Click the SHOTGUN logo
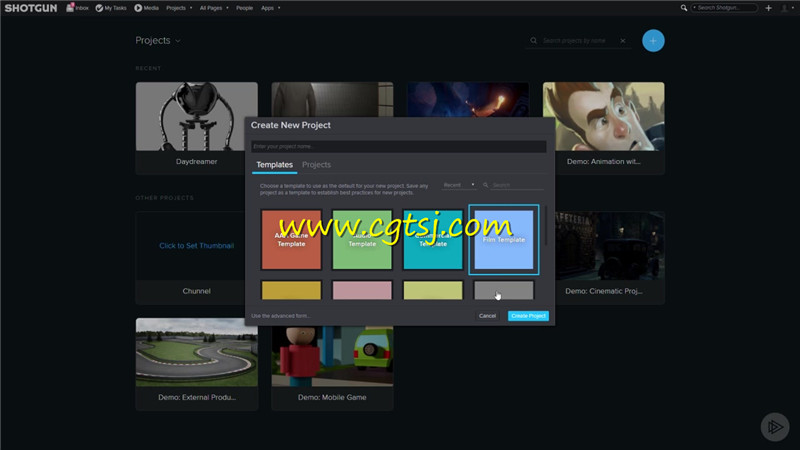 tap(31, 8)
